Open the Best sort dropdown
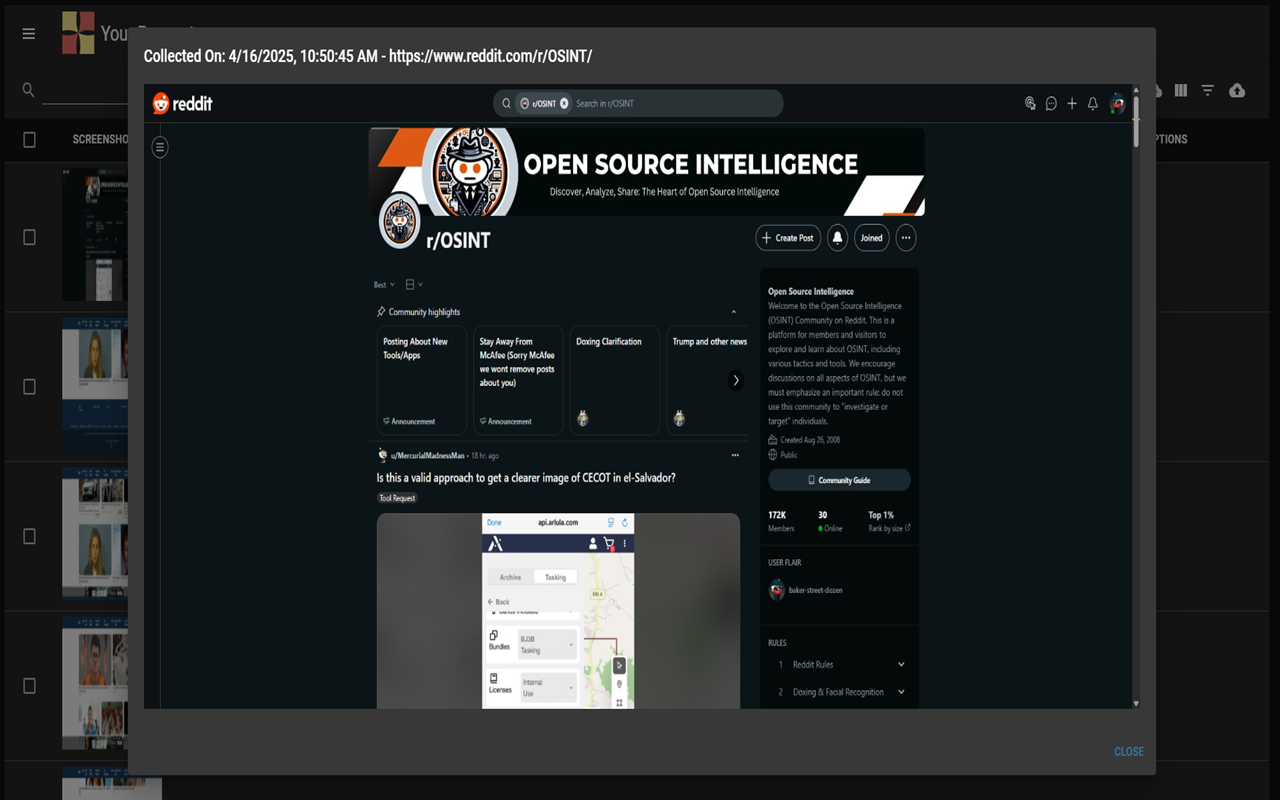Viewport: 1280px width, 800px height. tap(384, 285)
